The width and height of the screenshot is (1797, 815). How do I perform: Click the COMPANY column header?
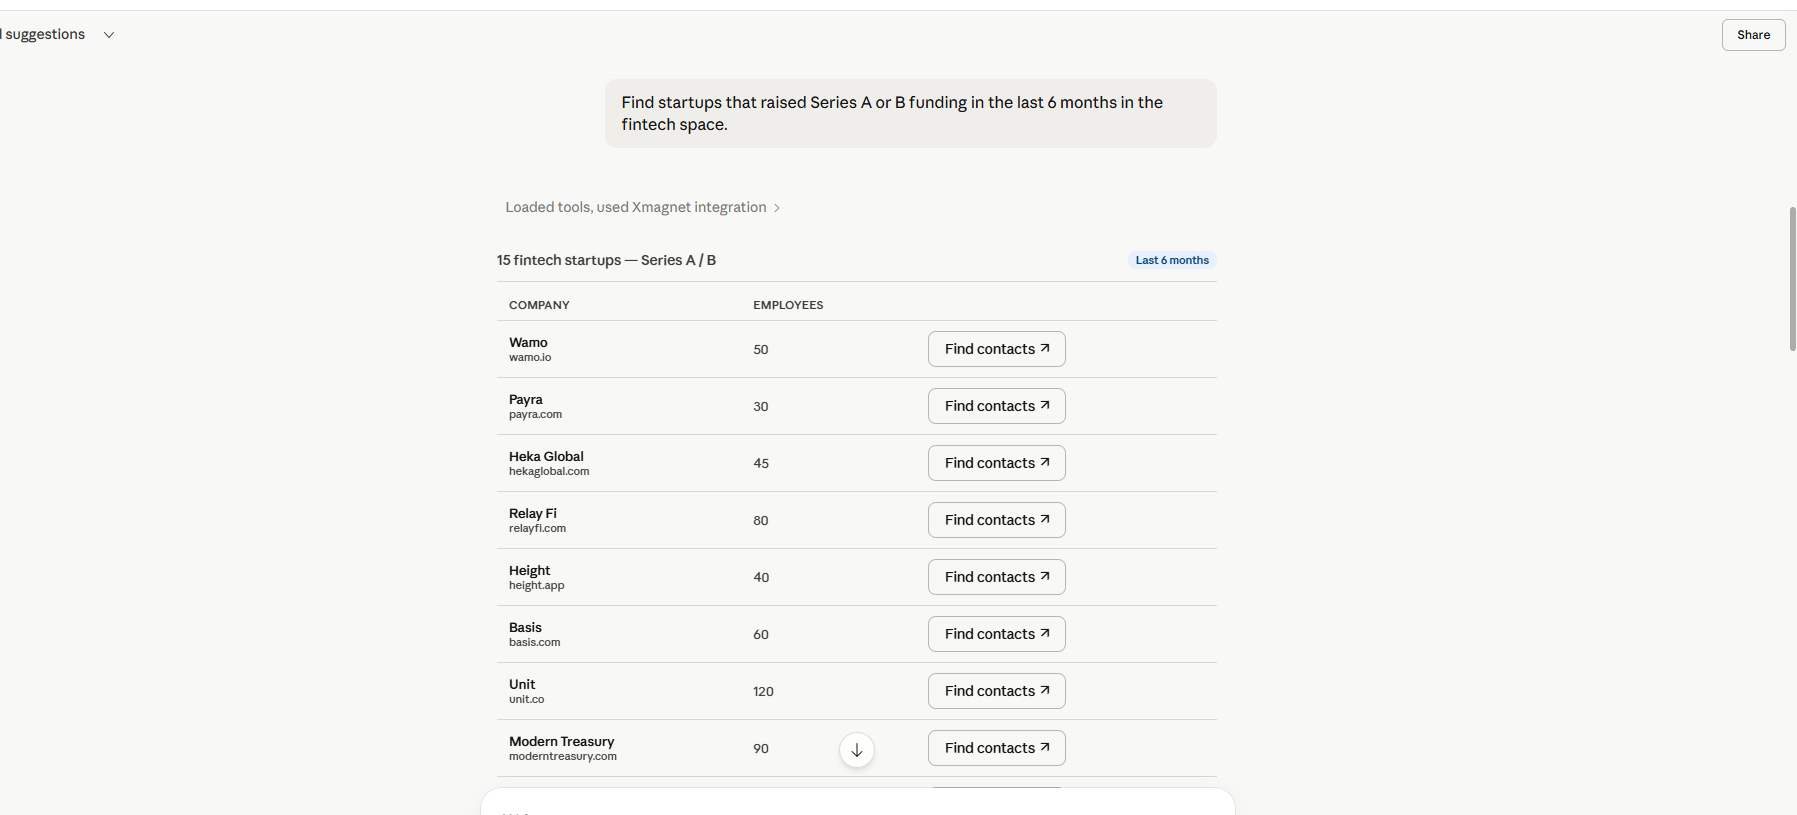[x=539, y=305]
